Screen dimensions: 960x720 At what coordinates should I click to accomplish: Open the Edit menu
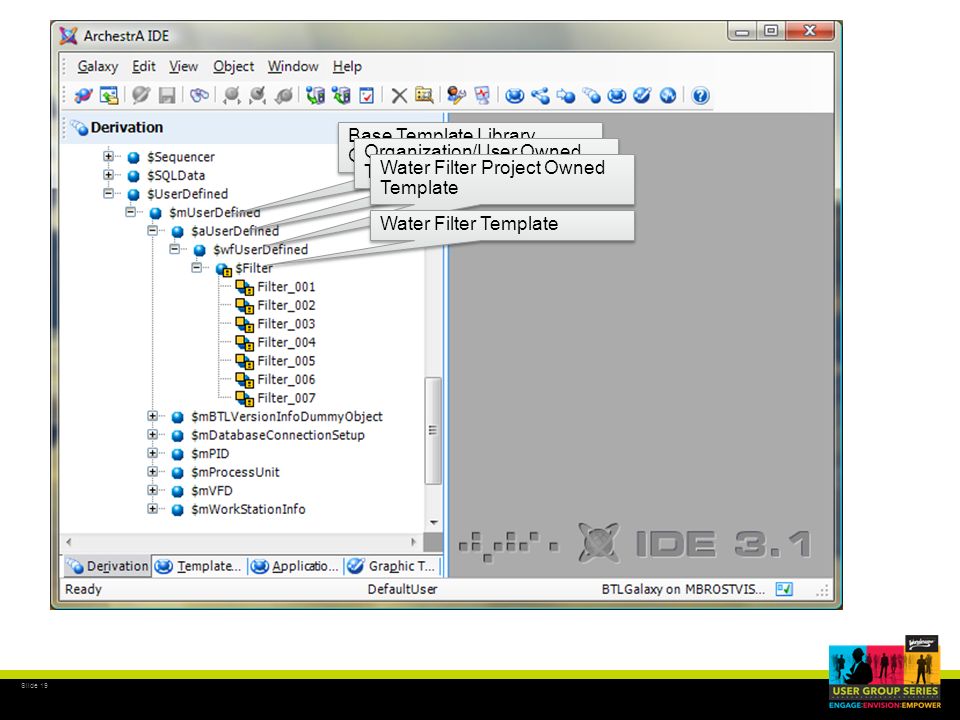coord(144,66)
